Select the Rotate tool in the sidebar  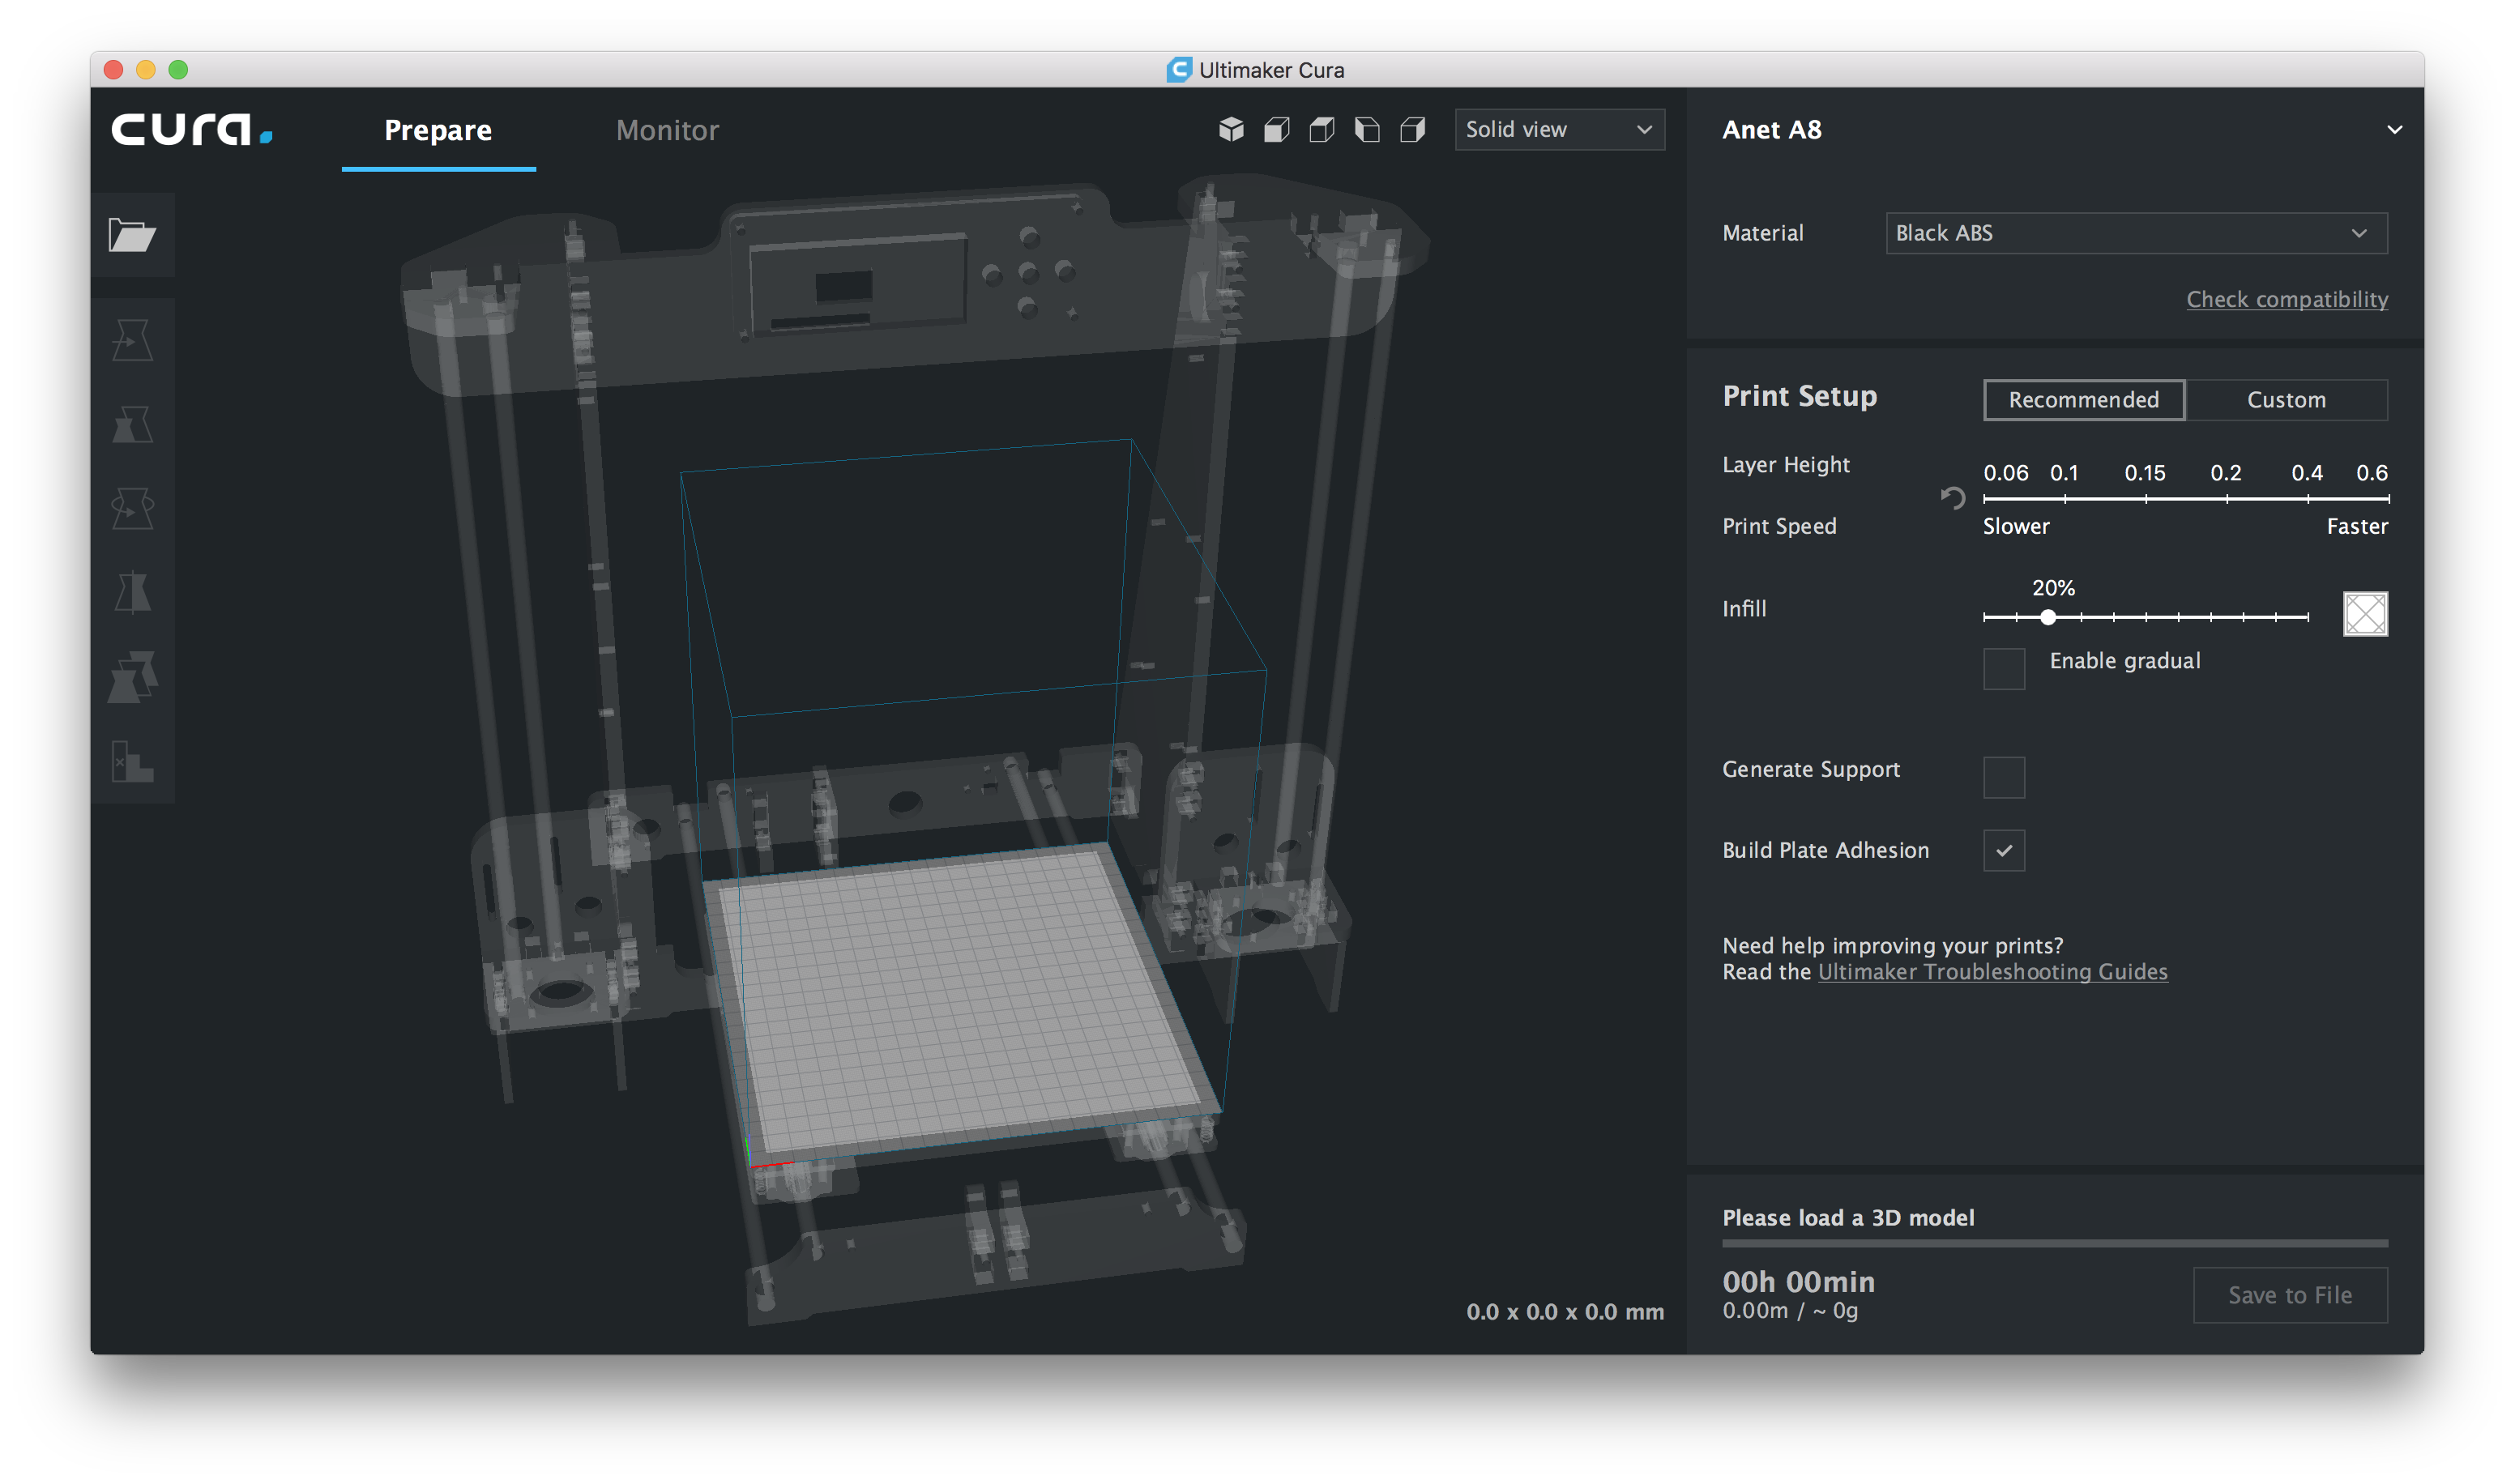click(132, 508)
